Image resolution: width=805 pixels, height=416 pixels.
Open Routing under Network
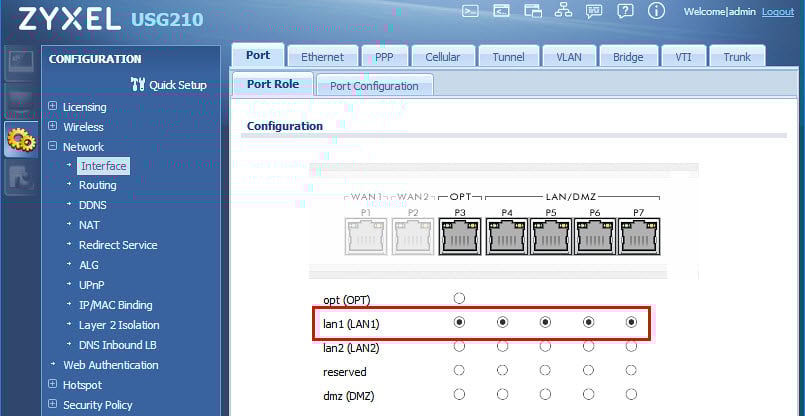click(x=98, y=185)
